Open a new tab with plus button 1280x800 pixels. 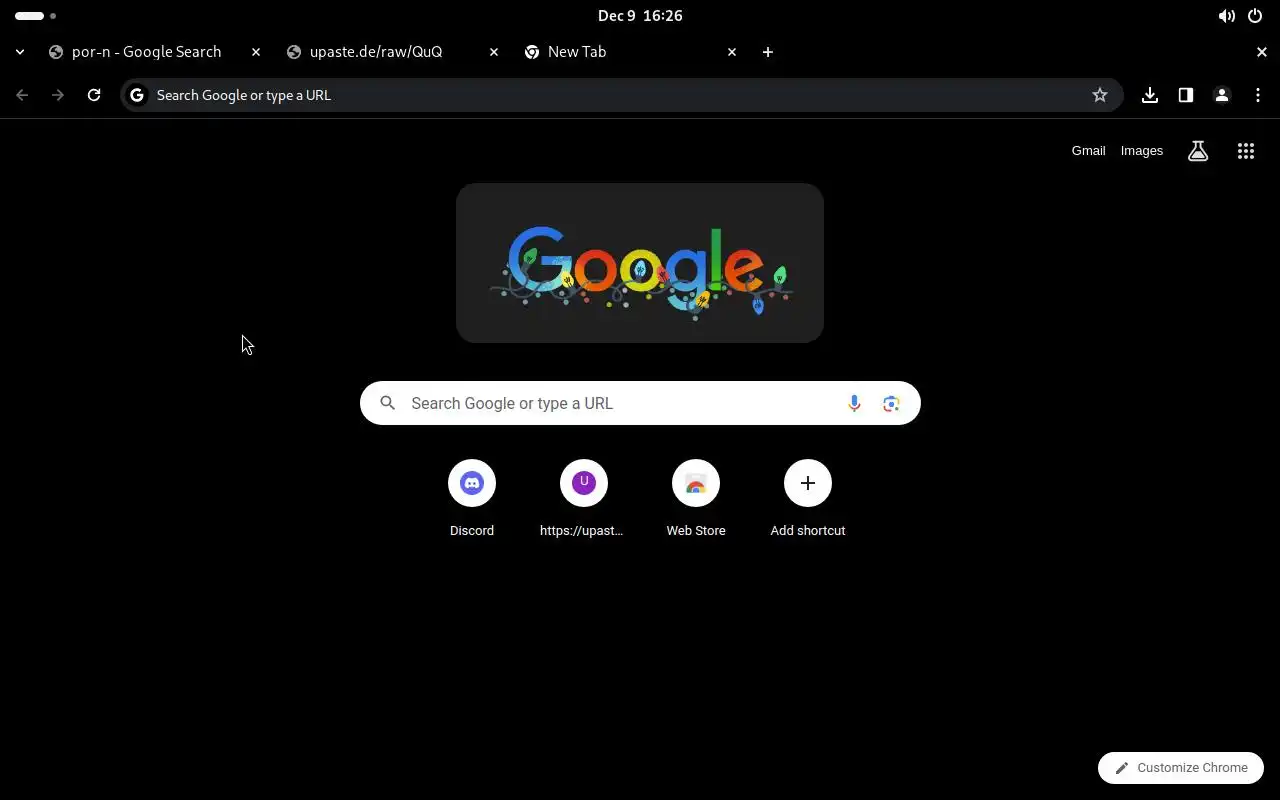coord(768,52)
